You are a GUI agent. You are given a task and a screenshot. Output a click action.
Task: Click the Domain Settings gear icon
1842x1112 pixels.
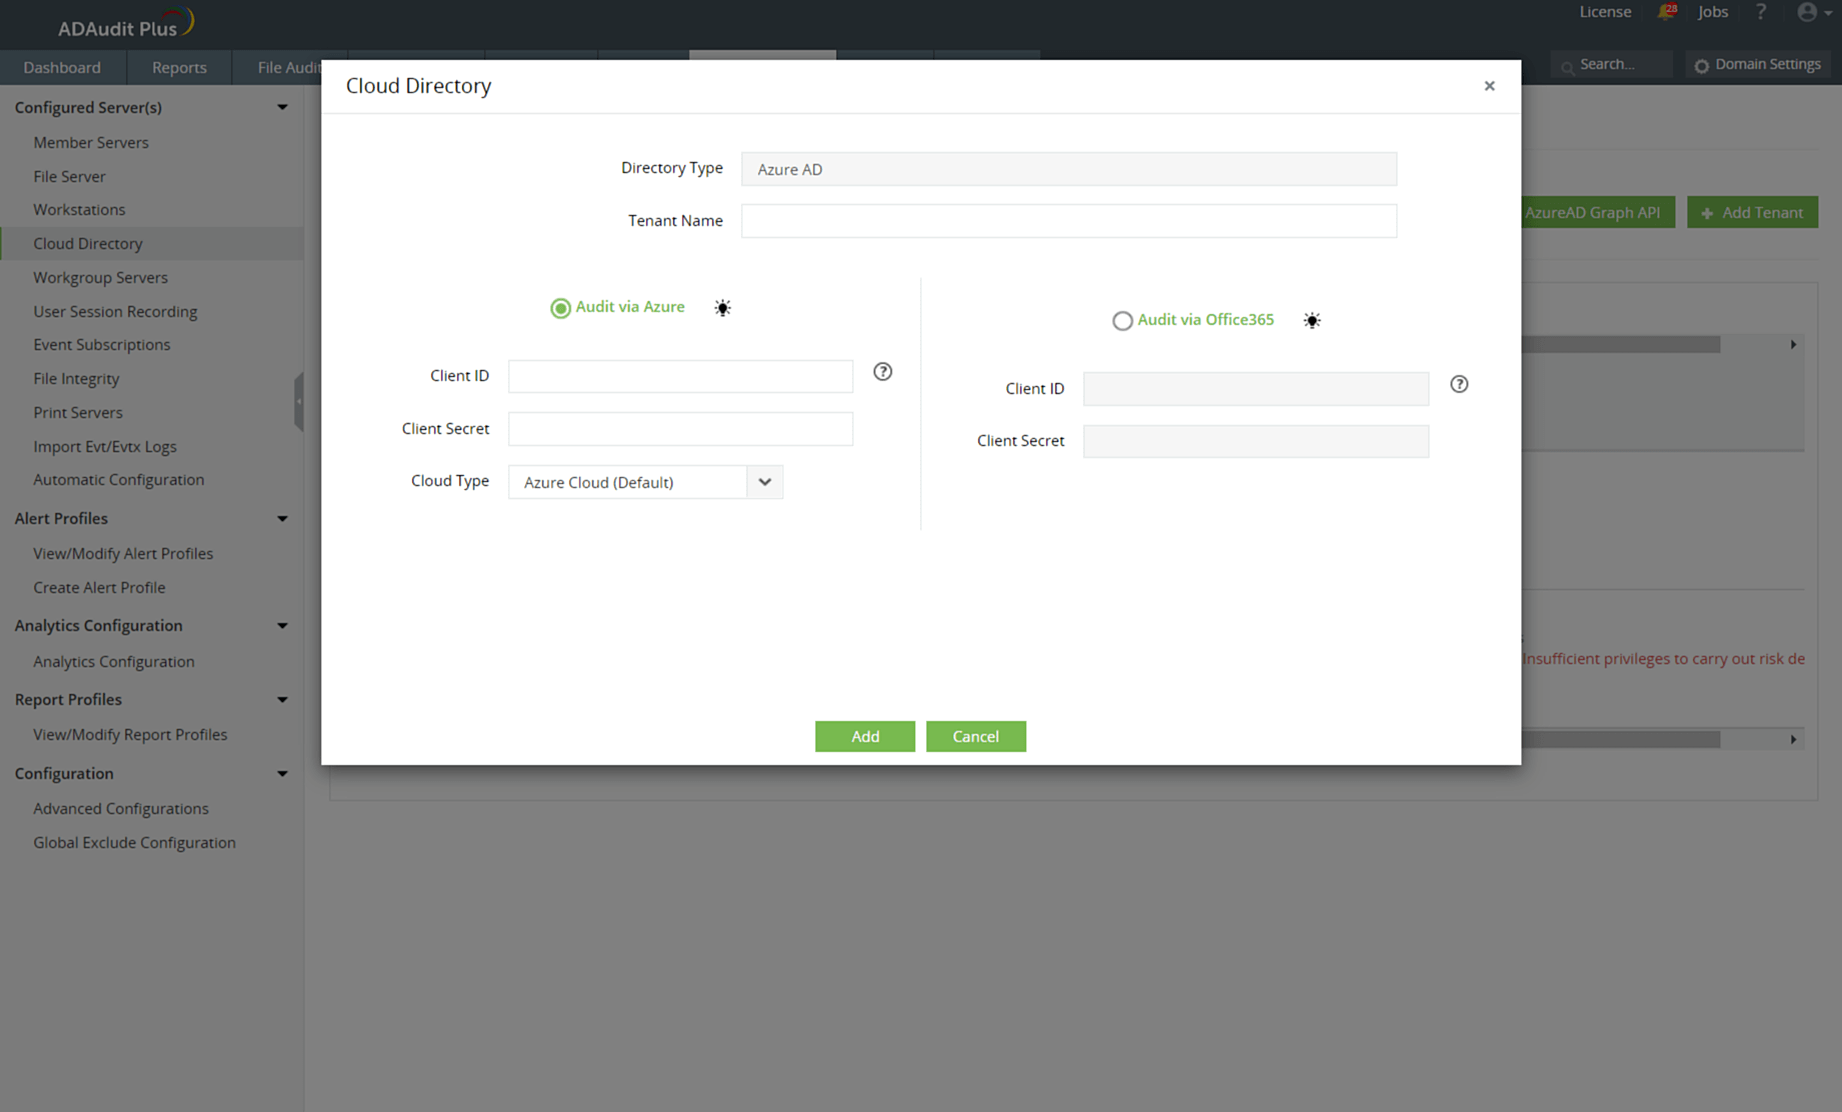coord(1703,64)
